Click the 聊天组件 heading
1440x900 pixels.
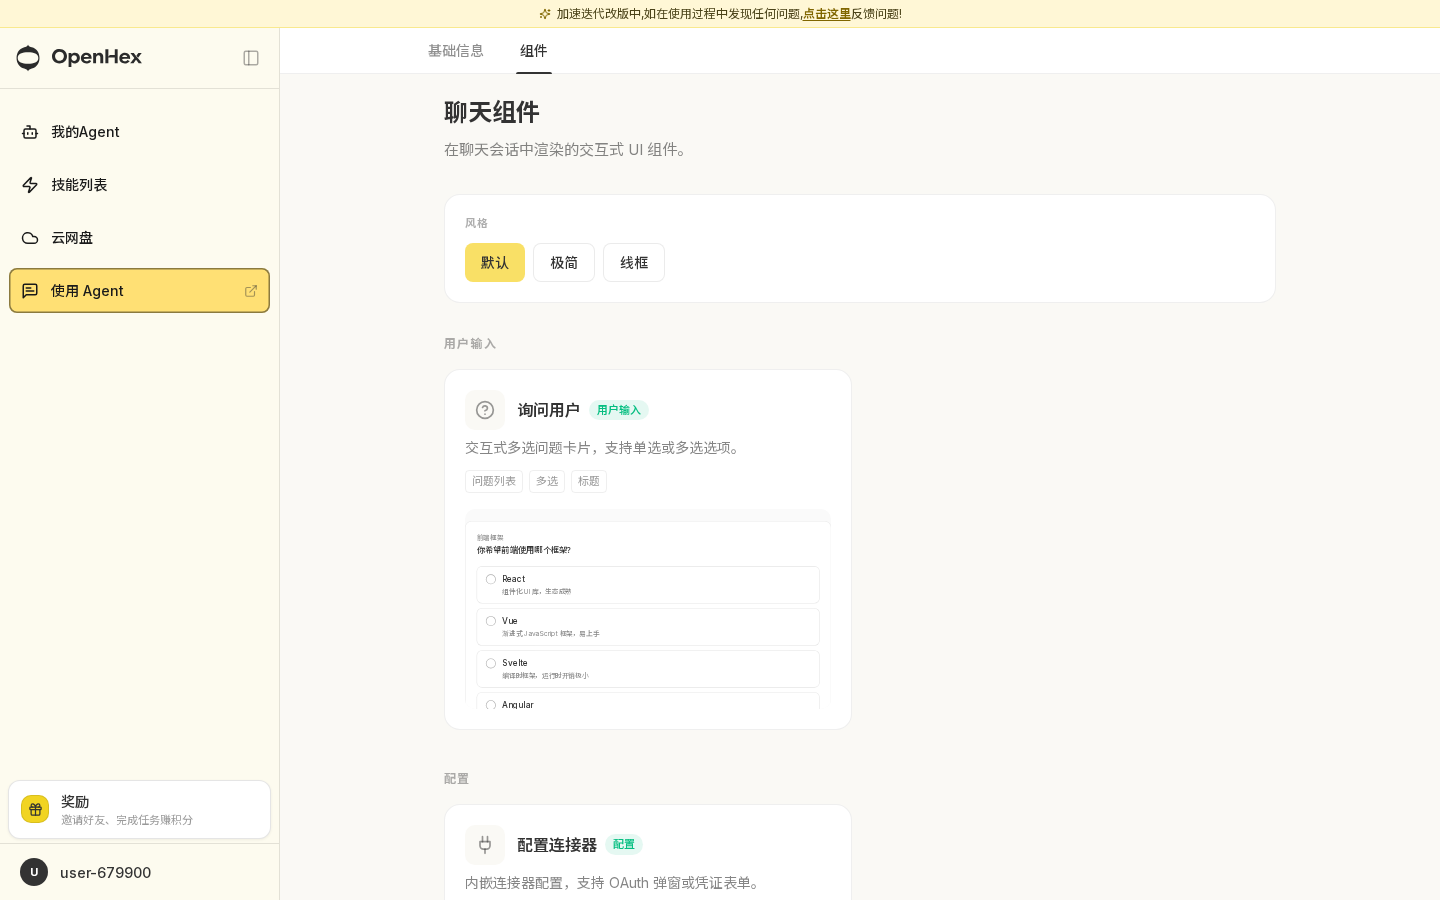pos(492,112)
